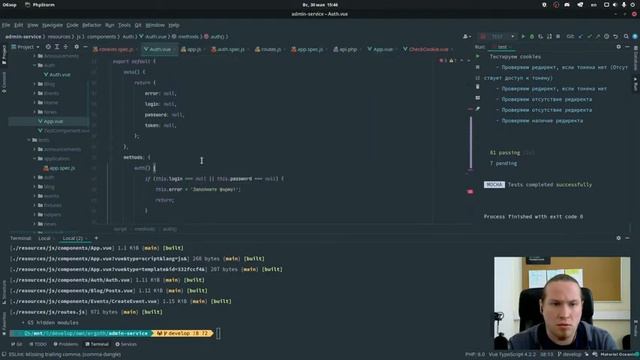
Task: Open the File menu
Action: 6,25
